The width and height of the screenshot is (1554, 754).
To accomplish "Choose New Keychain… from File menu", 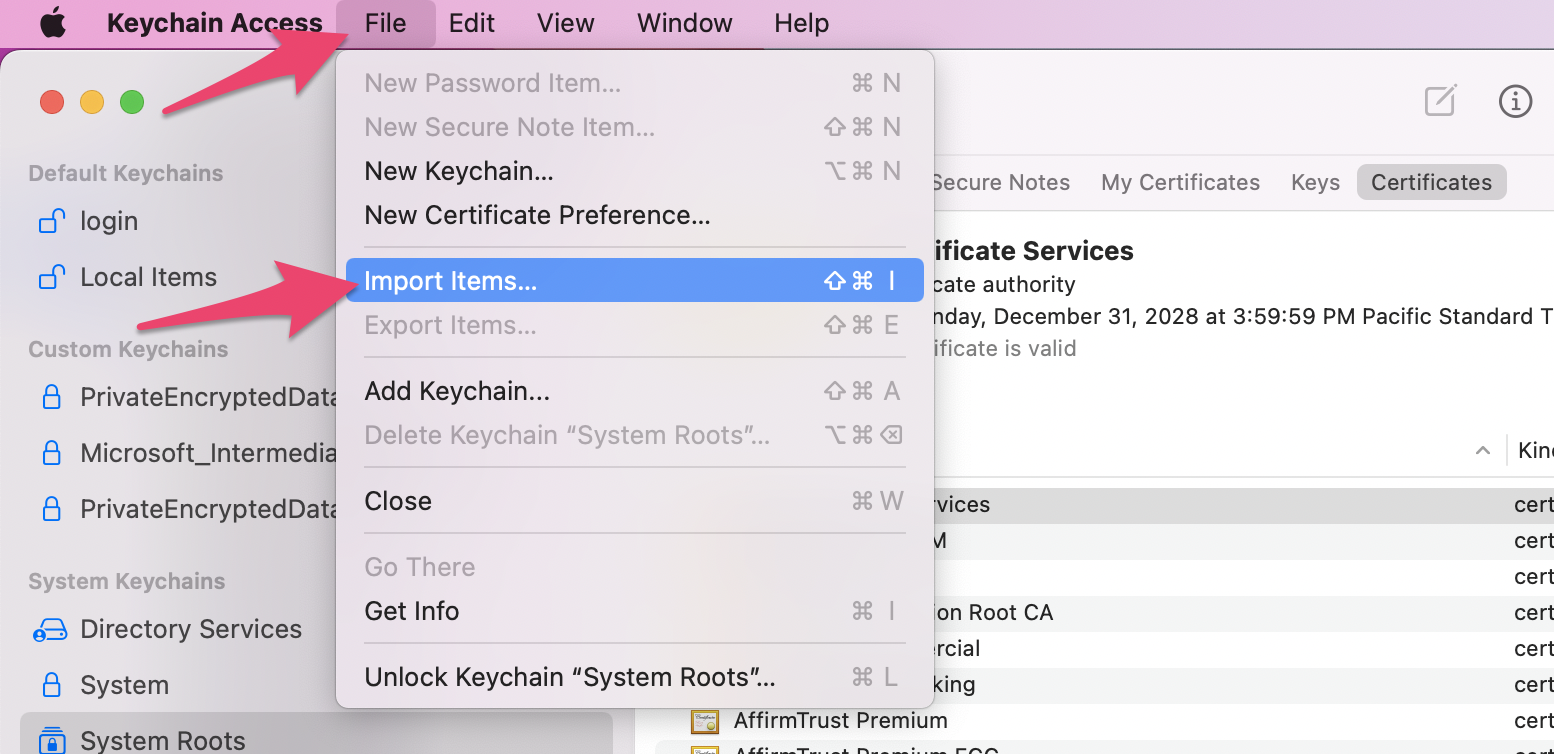I will point(634,171).
